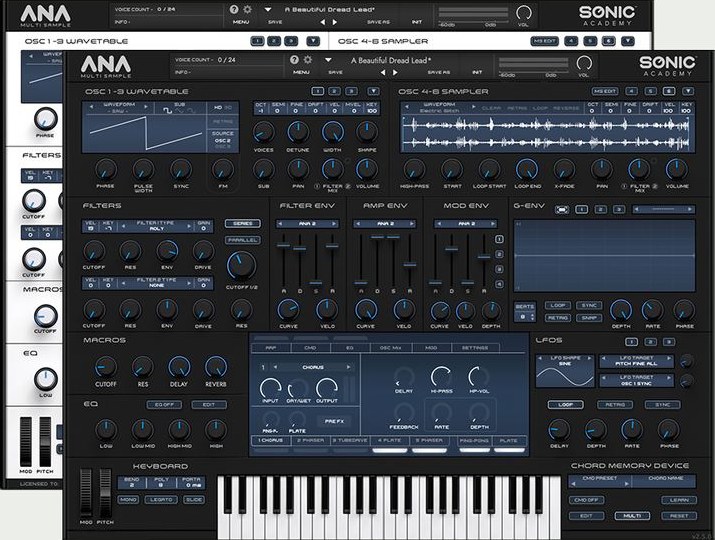The image size is (715, 540).
Task: Switch to the CMD tab
Action: [310, 348]
